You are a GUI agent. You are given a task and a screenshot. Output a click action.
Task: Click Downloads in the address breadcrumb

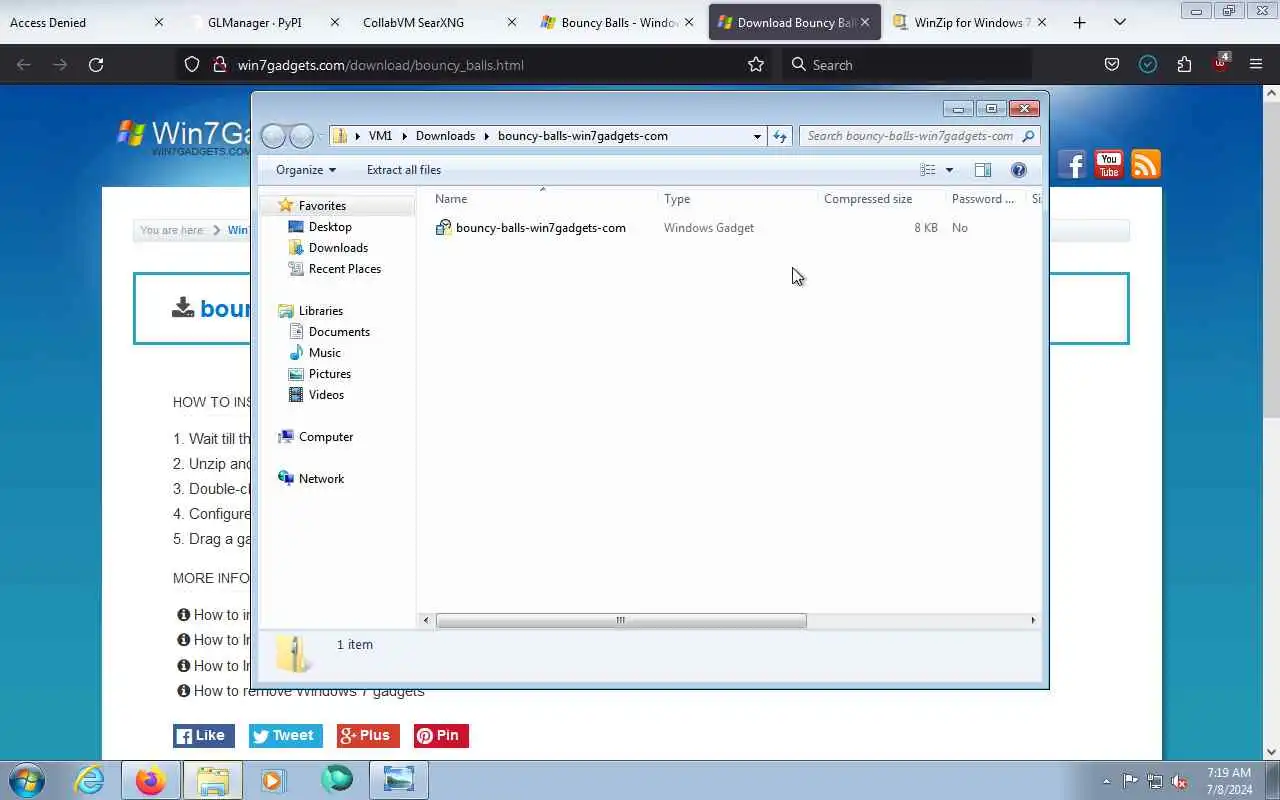coord(445,136)
